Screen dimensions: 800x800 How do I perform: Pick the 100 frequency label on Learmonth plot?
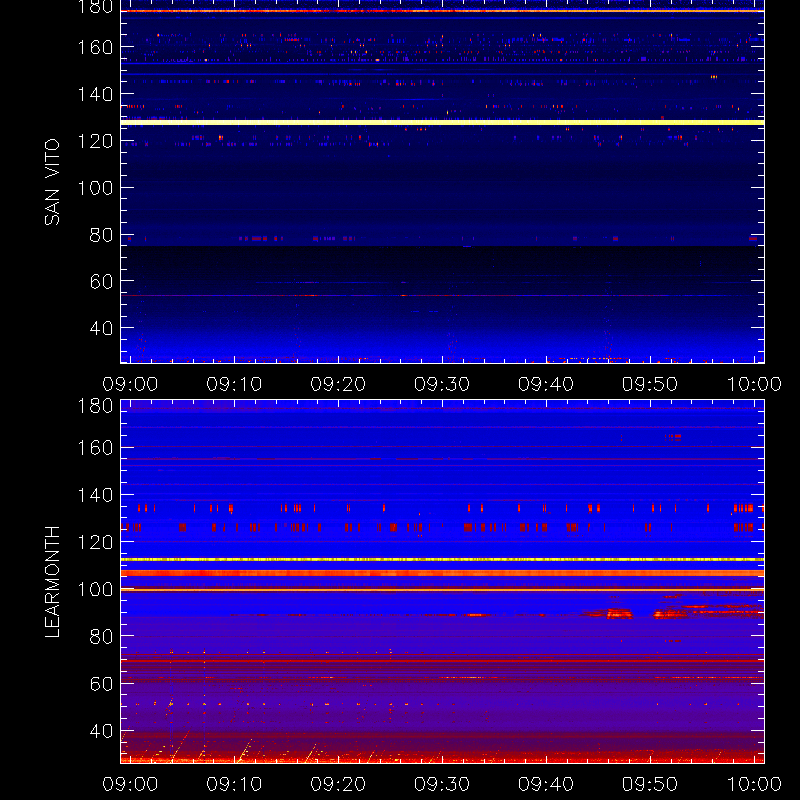point(95,589)
